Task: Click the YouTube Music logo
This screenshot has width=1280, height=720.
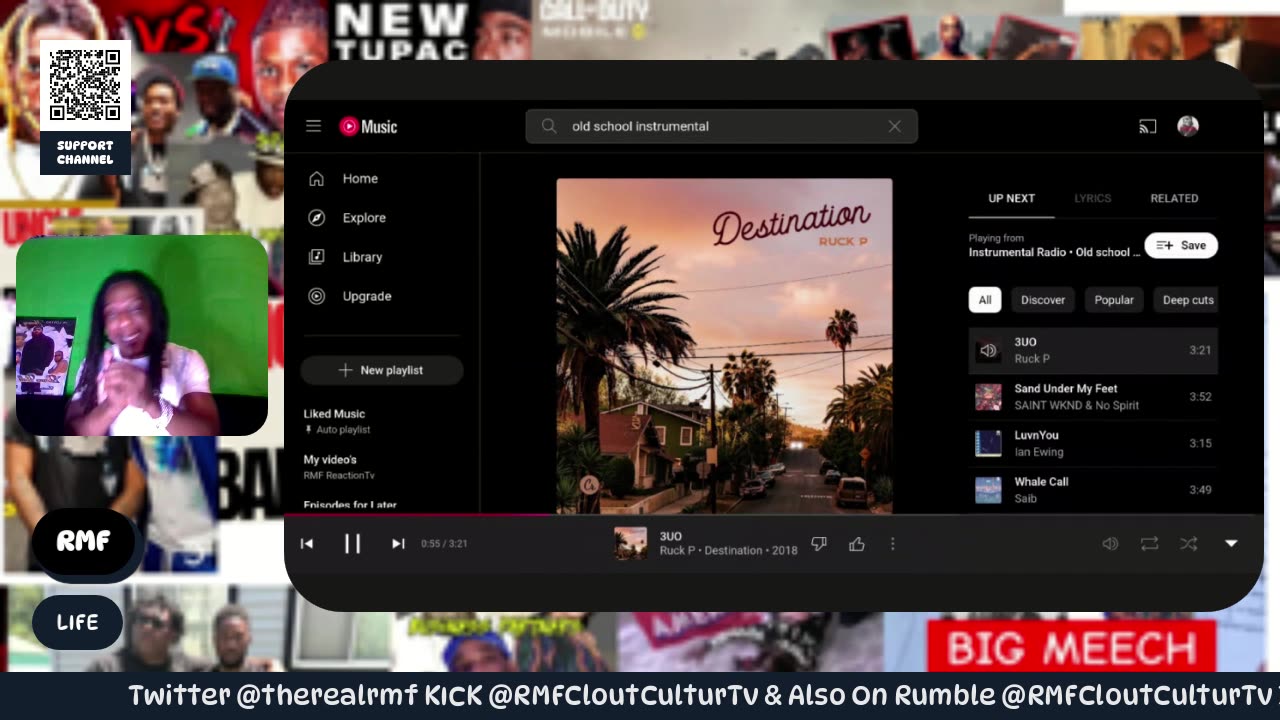Action: [x=368, y=126]
